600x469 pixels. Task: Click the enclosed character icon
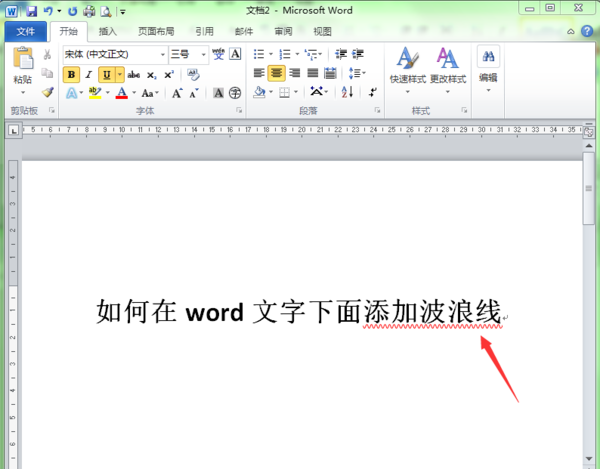point(235,93)
